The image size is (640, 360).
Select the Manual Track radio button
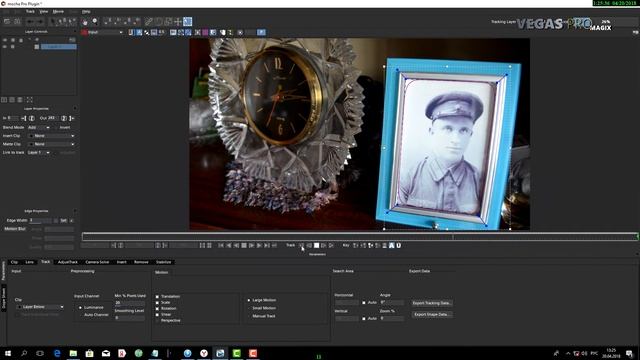[x=249, y=316]
